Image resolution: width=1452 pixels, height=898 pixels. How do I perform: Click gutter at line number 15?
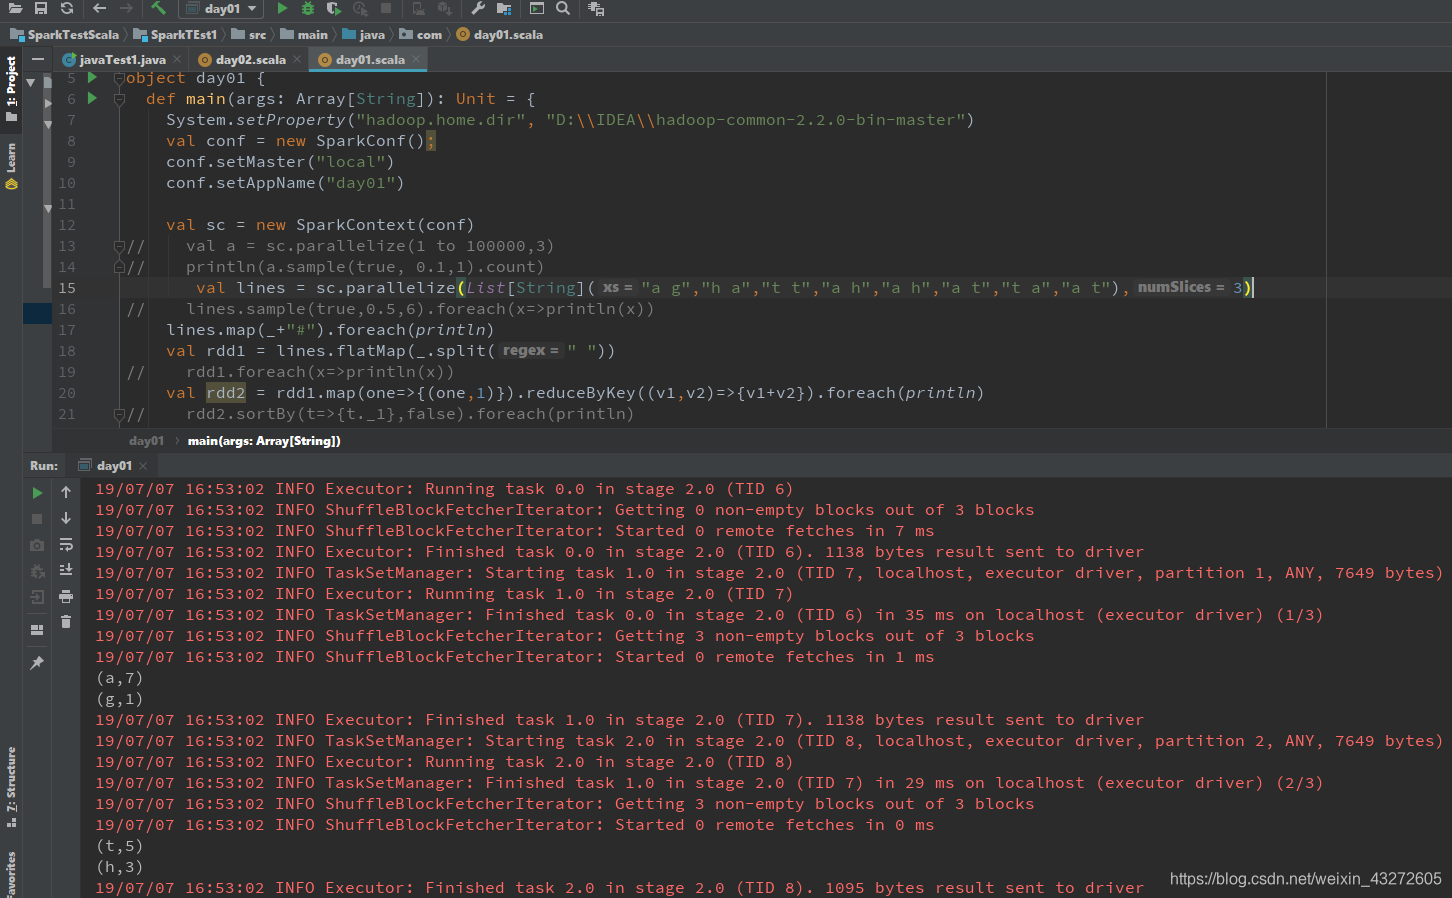[67, 288]
